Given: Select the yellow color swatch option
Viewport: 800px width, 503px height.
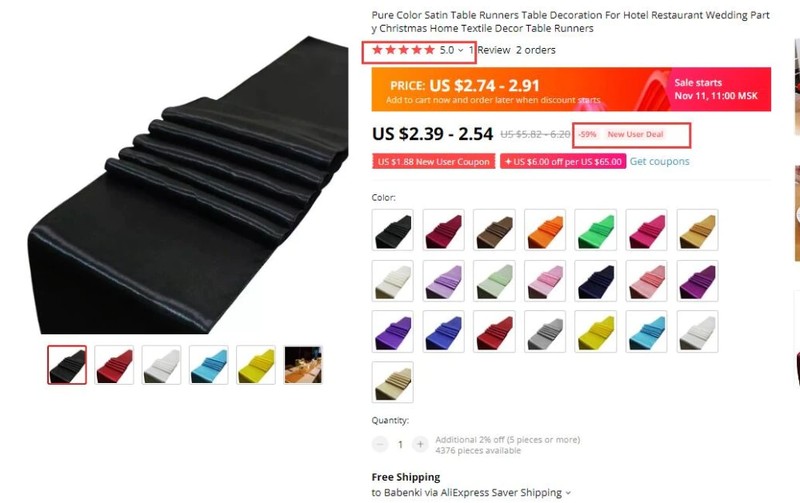Looking at the screenshot, I should (595, 332).
